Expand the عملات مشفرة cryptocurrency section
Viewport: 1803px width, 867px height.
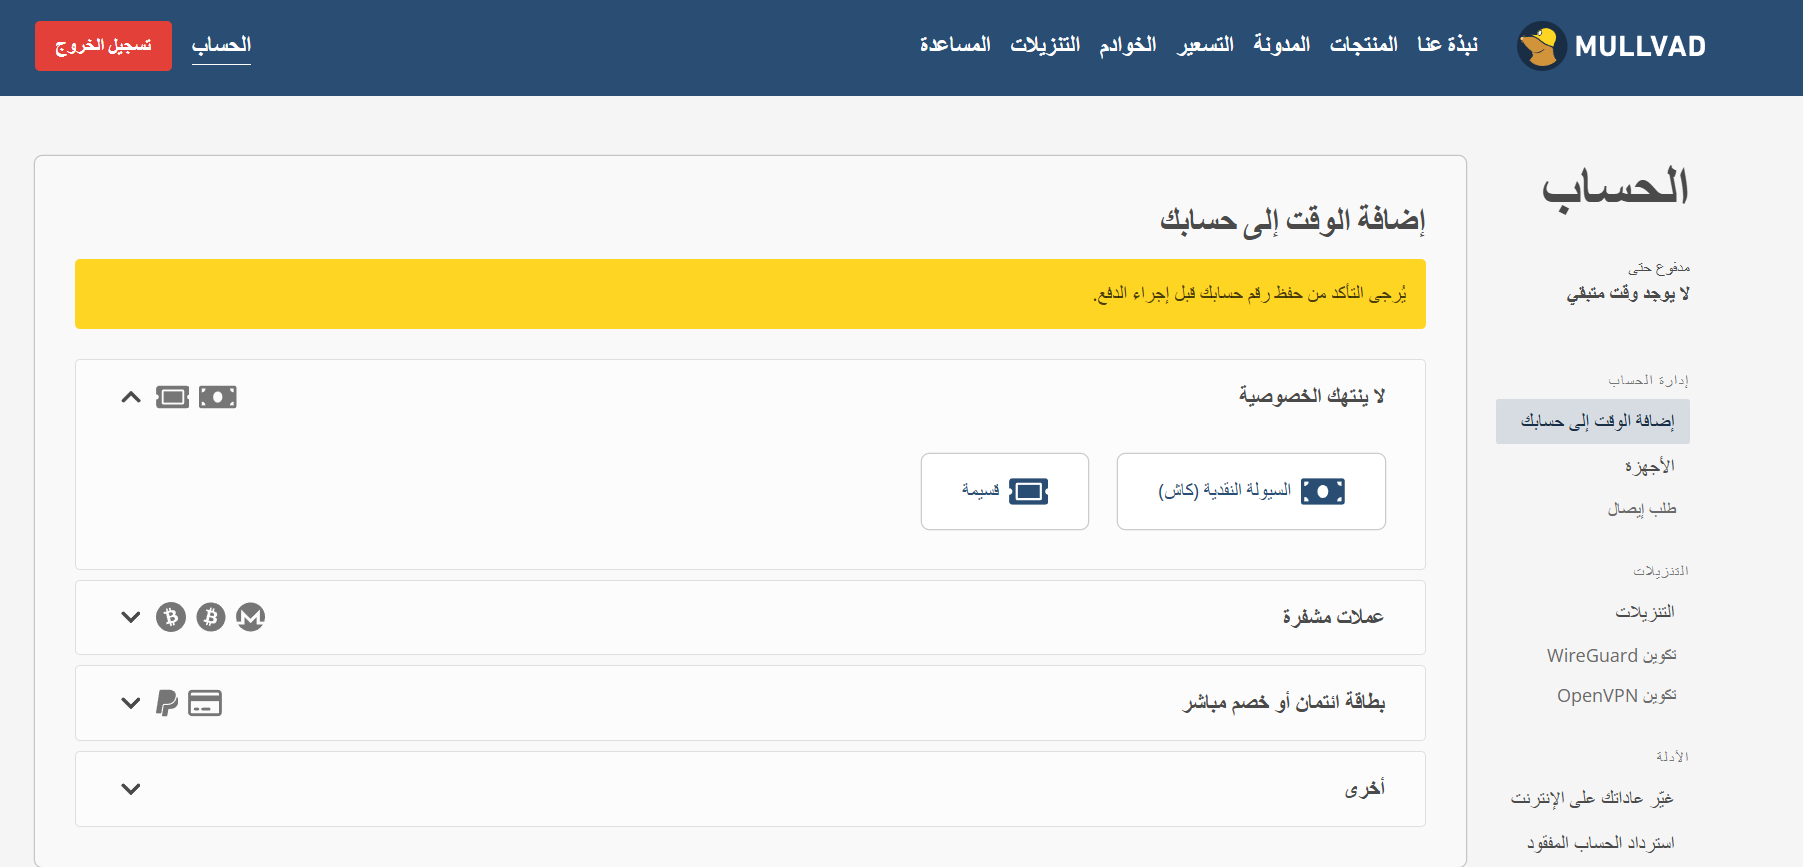point(131,617)
